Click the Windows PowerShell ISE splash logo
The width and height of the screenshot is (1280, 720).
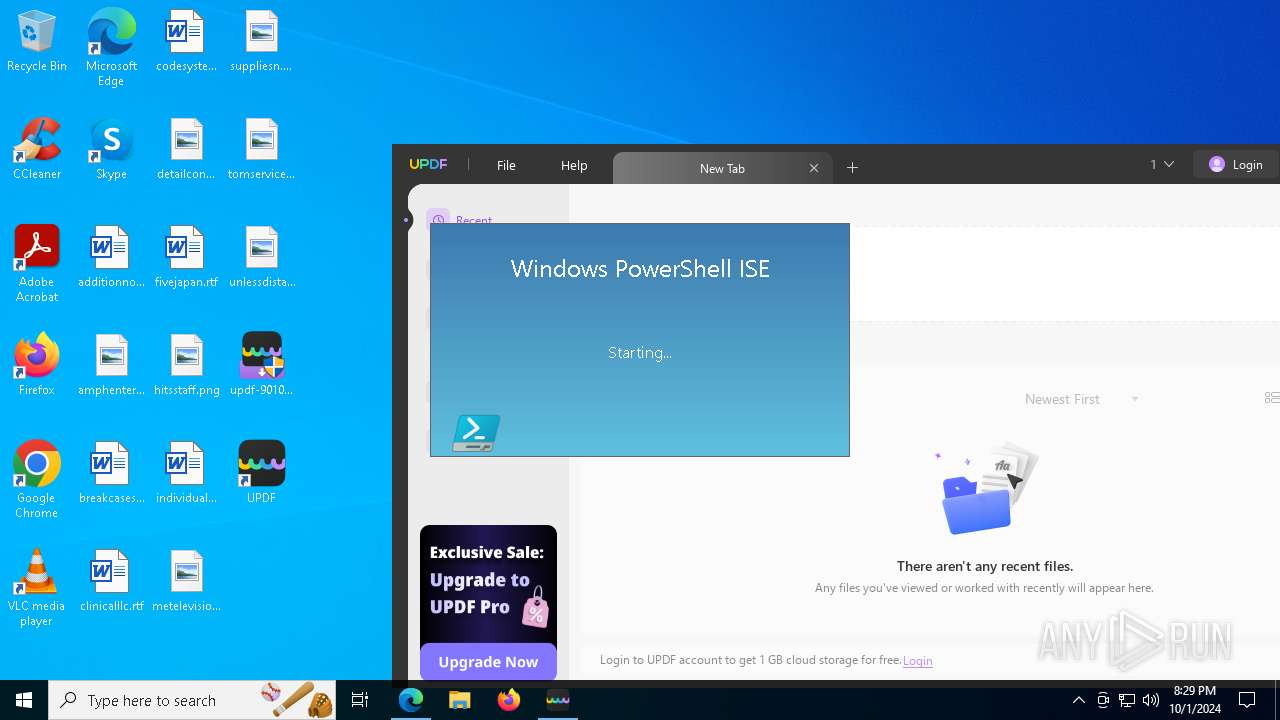[476, 433]
